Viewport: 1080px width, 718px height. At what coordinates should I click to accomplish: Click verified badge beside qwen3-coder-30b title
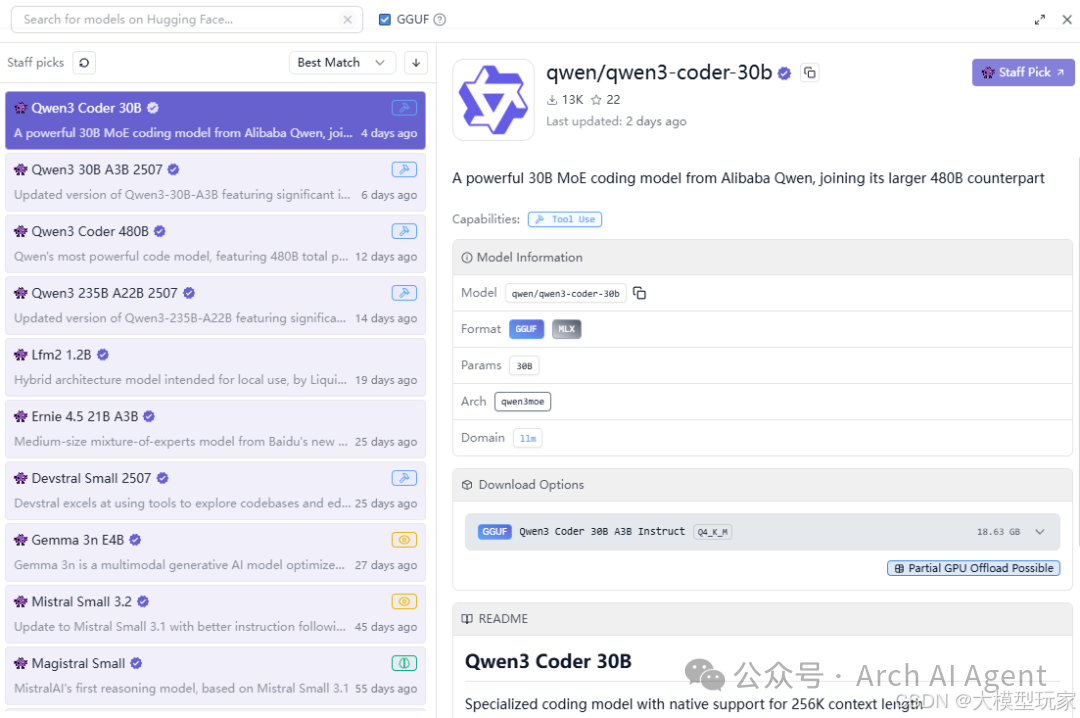[x=784, y=73]
